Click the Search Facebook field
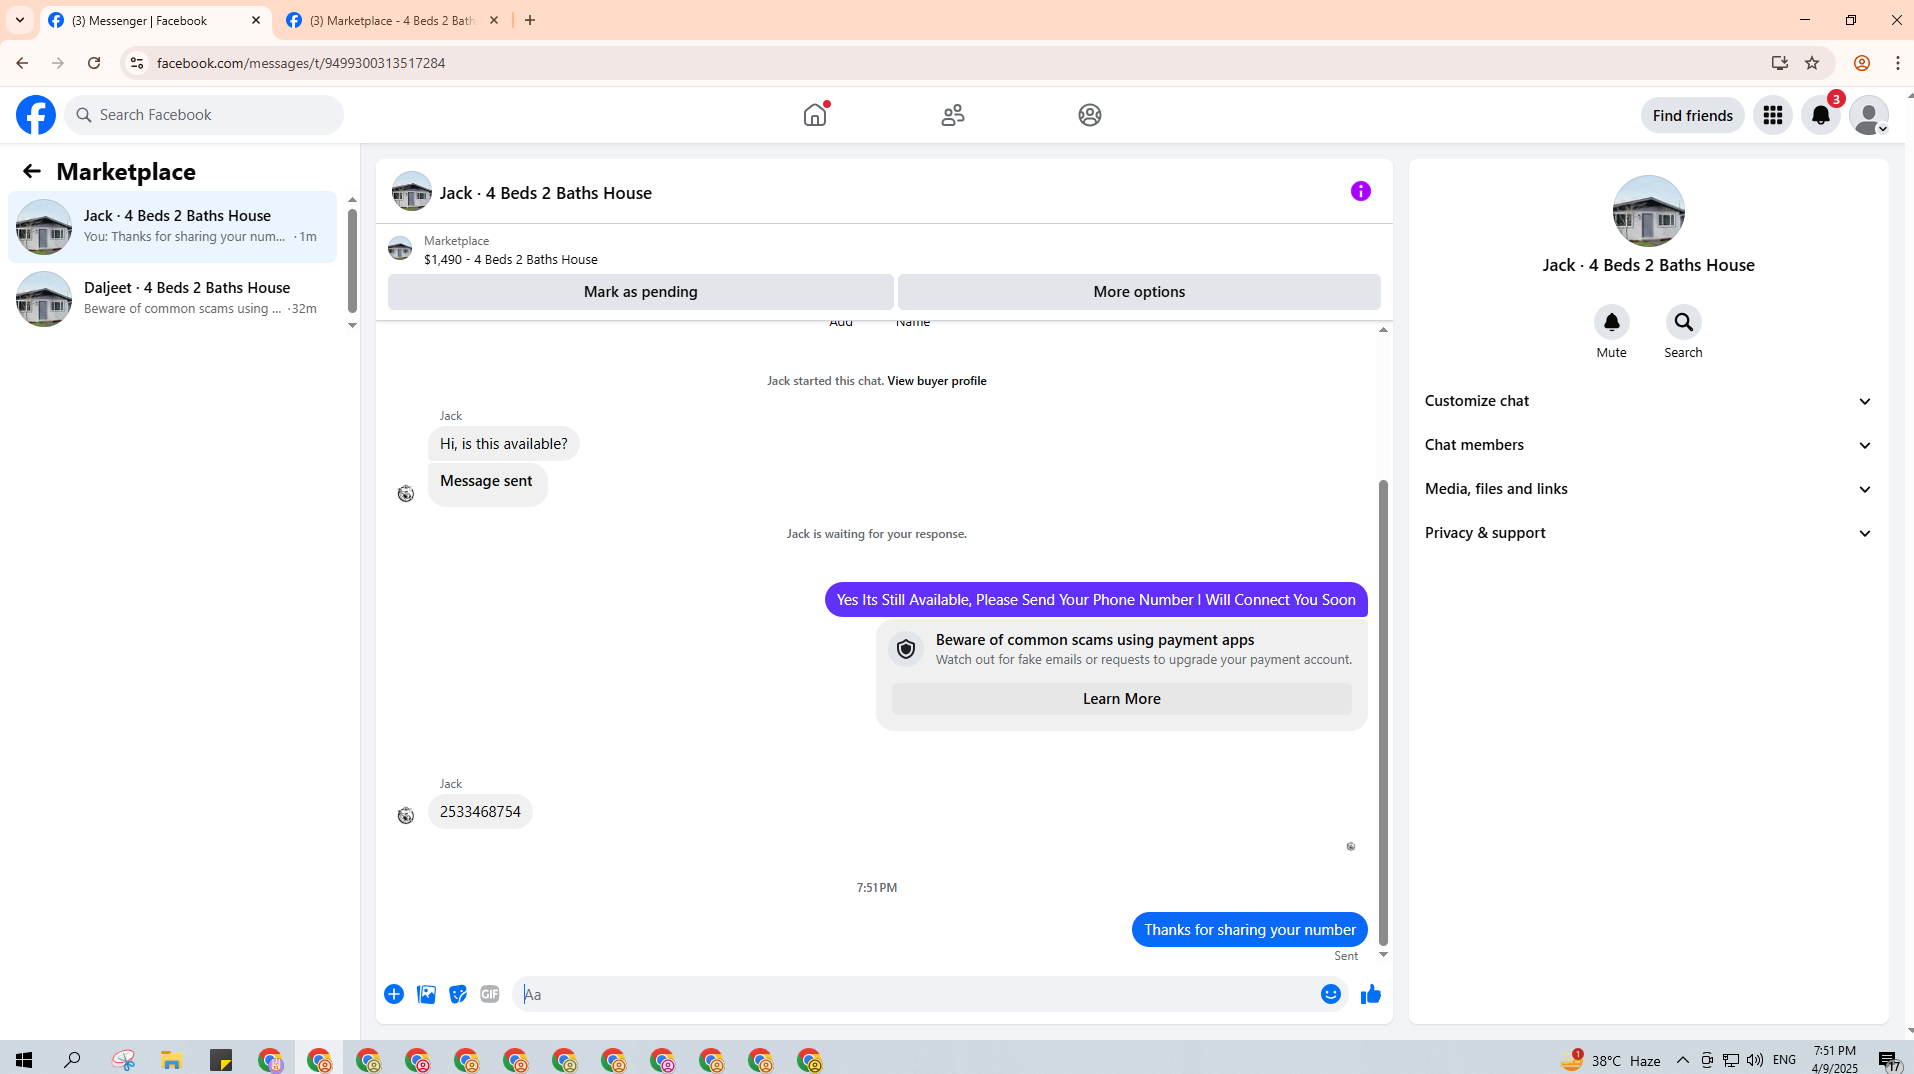The width and height of the screenshot is (1914, 1074). coord(204,115)
